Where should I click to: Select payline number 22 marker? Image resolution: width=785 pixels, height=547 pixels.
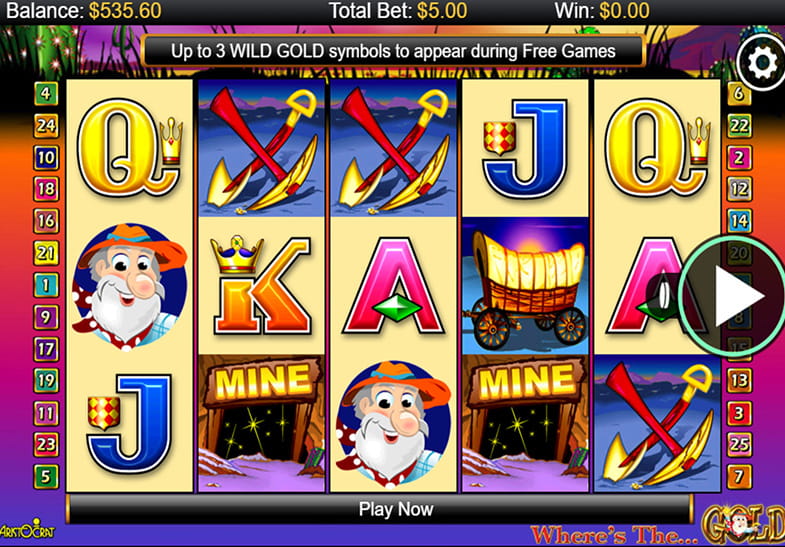[739, 125]
